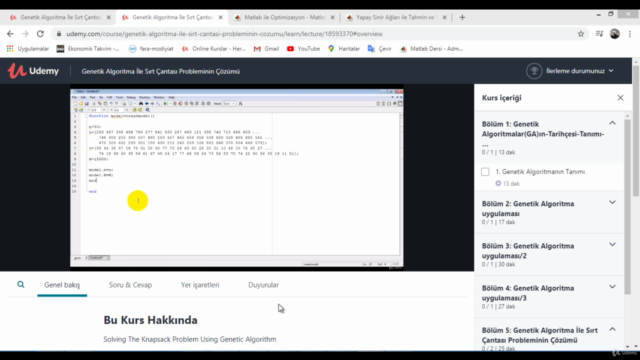Switch to Soru & Cevap tab

(130, 285)
